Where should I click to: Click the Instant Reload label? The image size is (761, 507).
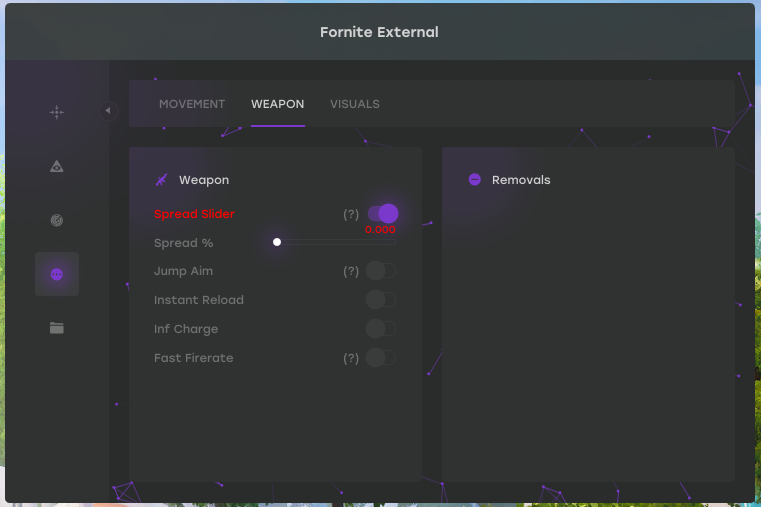tap(199, 300)
